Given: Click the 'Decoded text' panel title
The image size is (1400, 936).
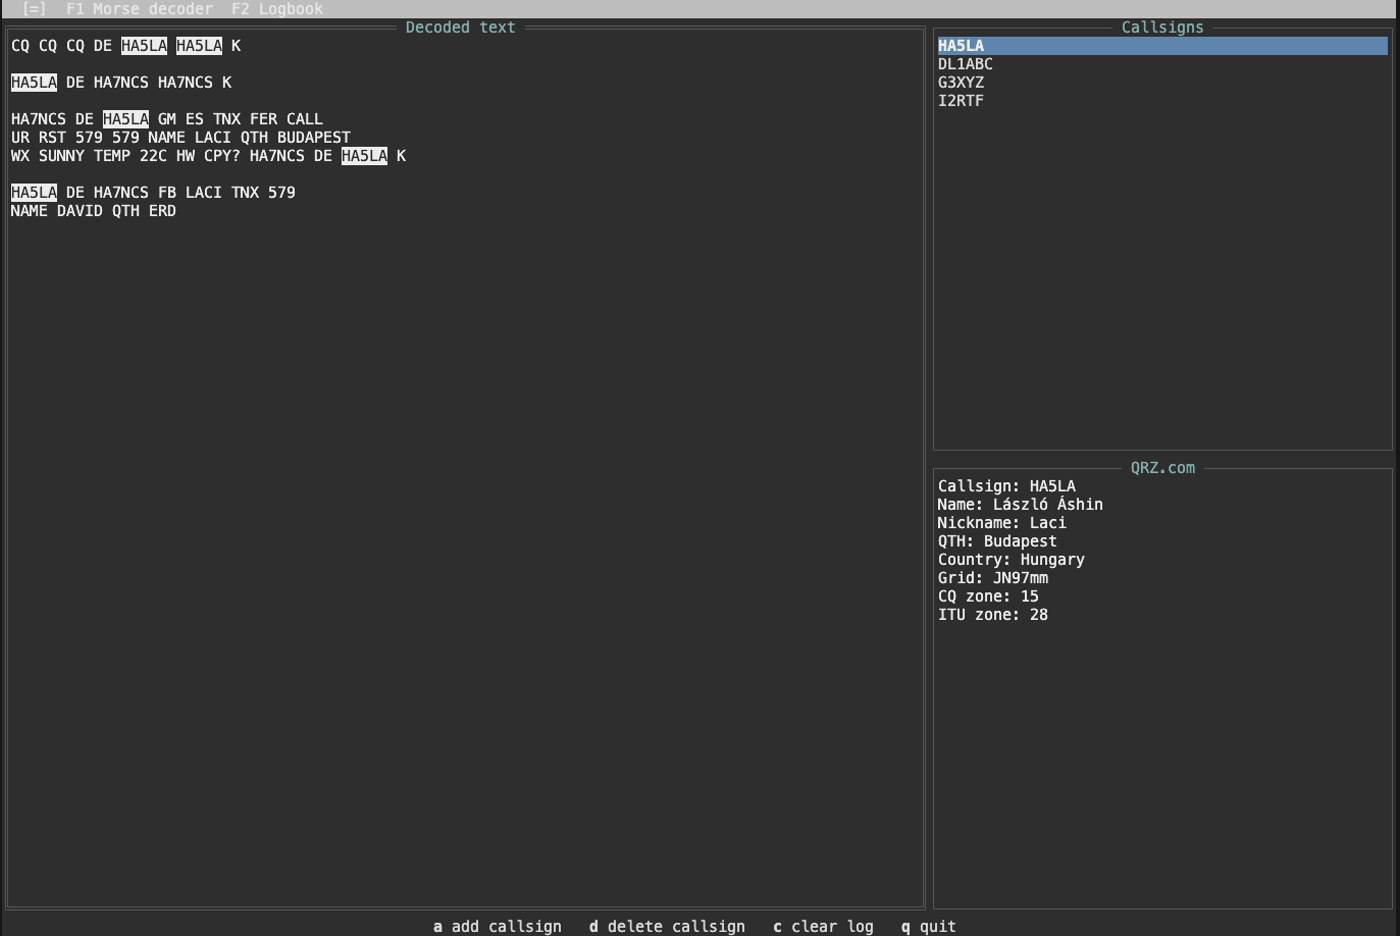Looking at the screenshot, I should pyautogui.click(x=460, y=28).
